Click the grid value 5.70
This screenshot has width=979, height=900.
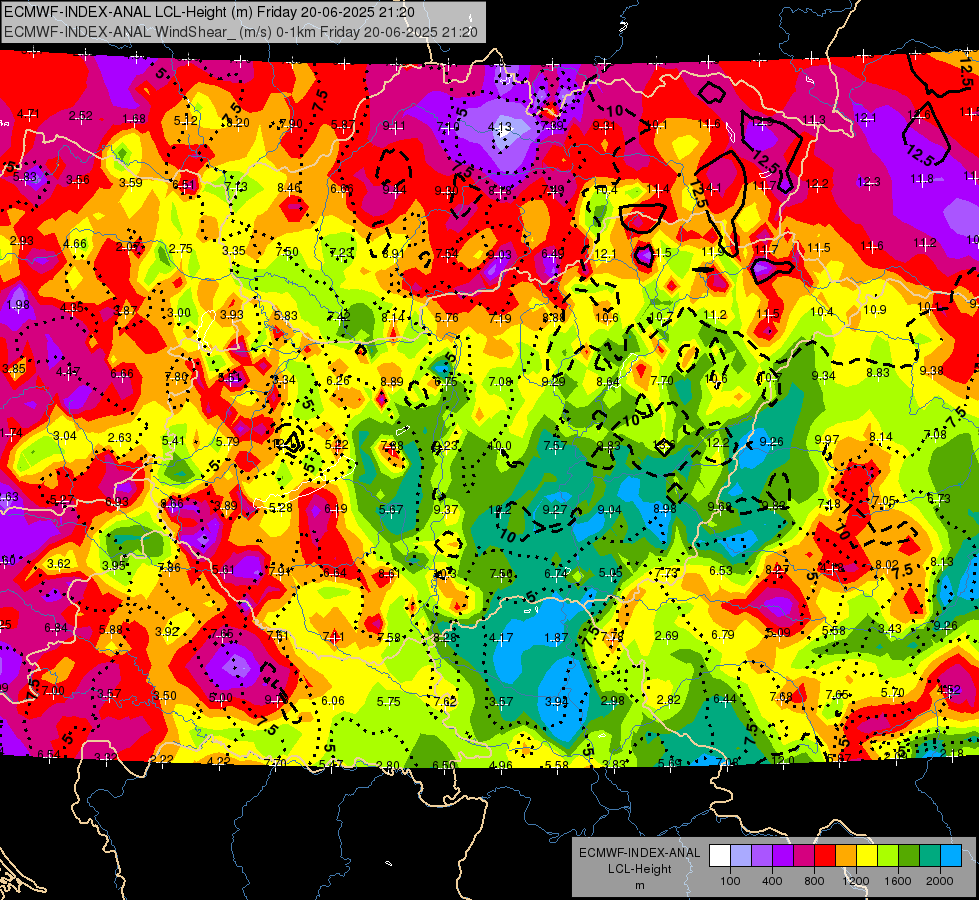coord(892,692)
